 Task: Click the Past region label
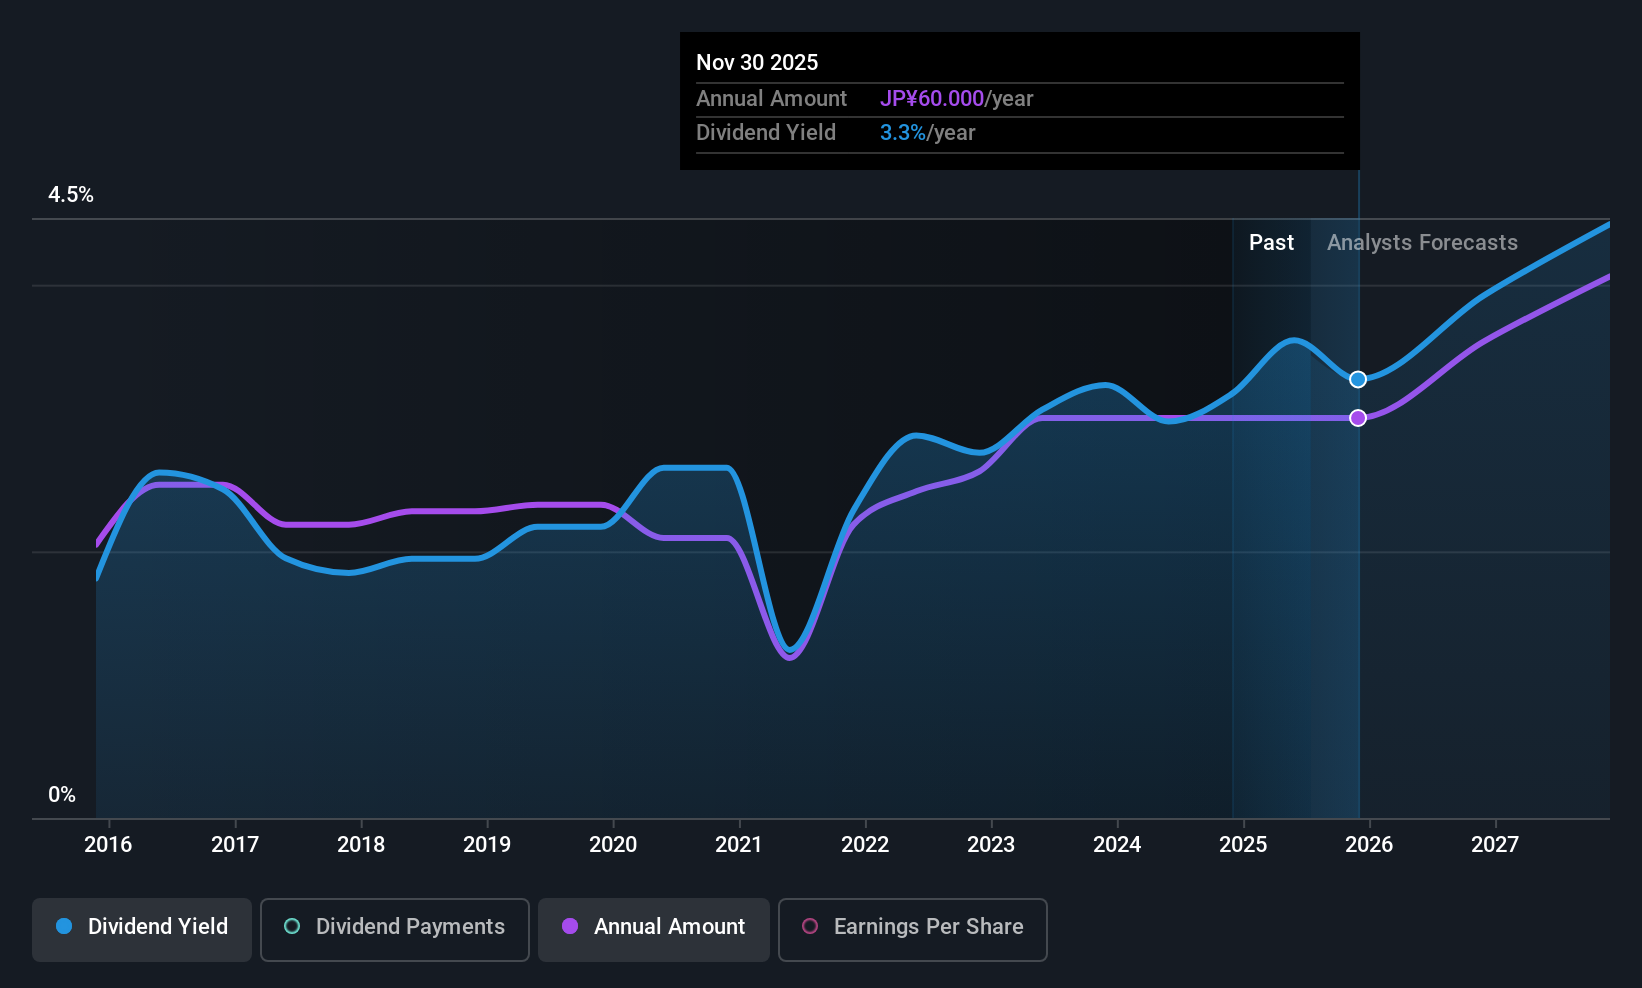[x=1271, y=243]
